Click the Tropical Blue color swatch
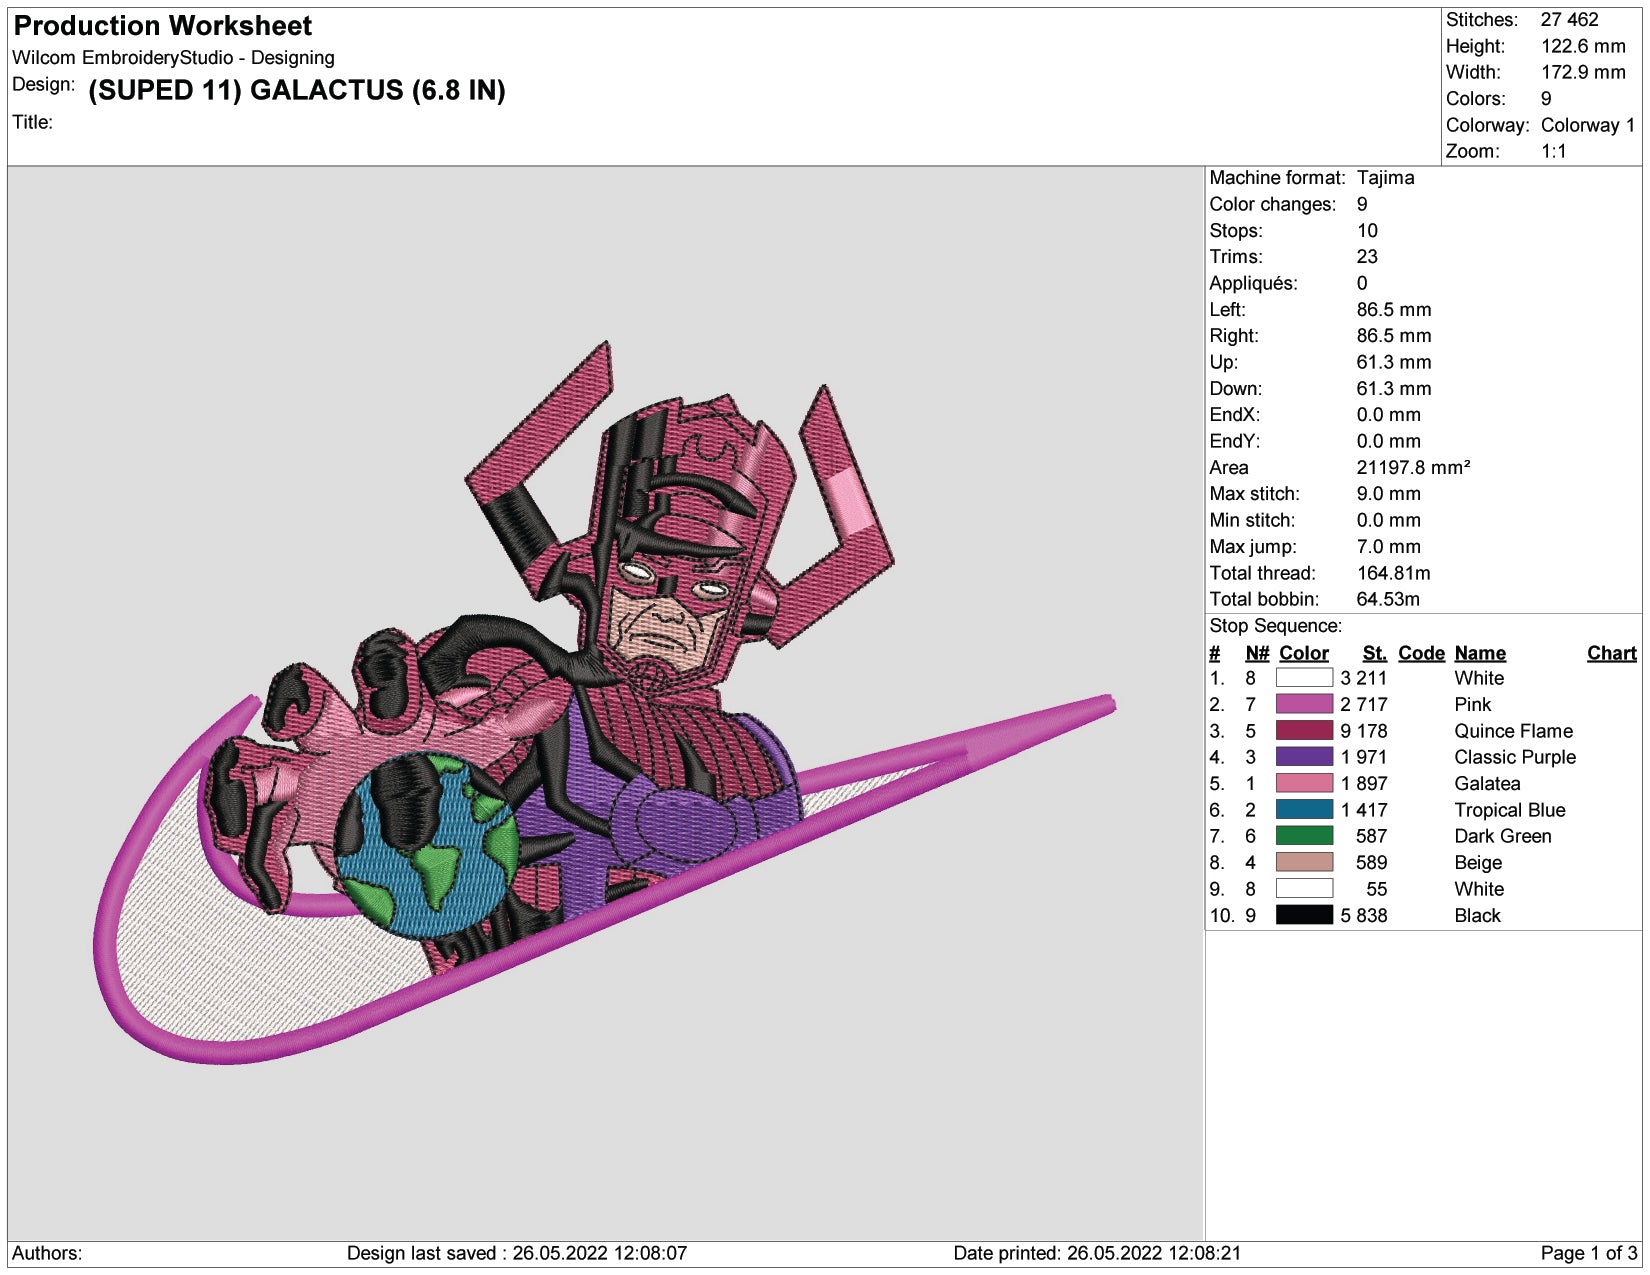The image size is (1650, 1275). [1304, 810]
